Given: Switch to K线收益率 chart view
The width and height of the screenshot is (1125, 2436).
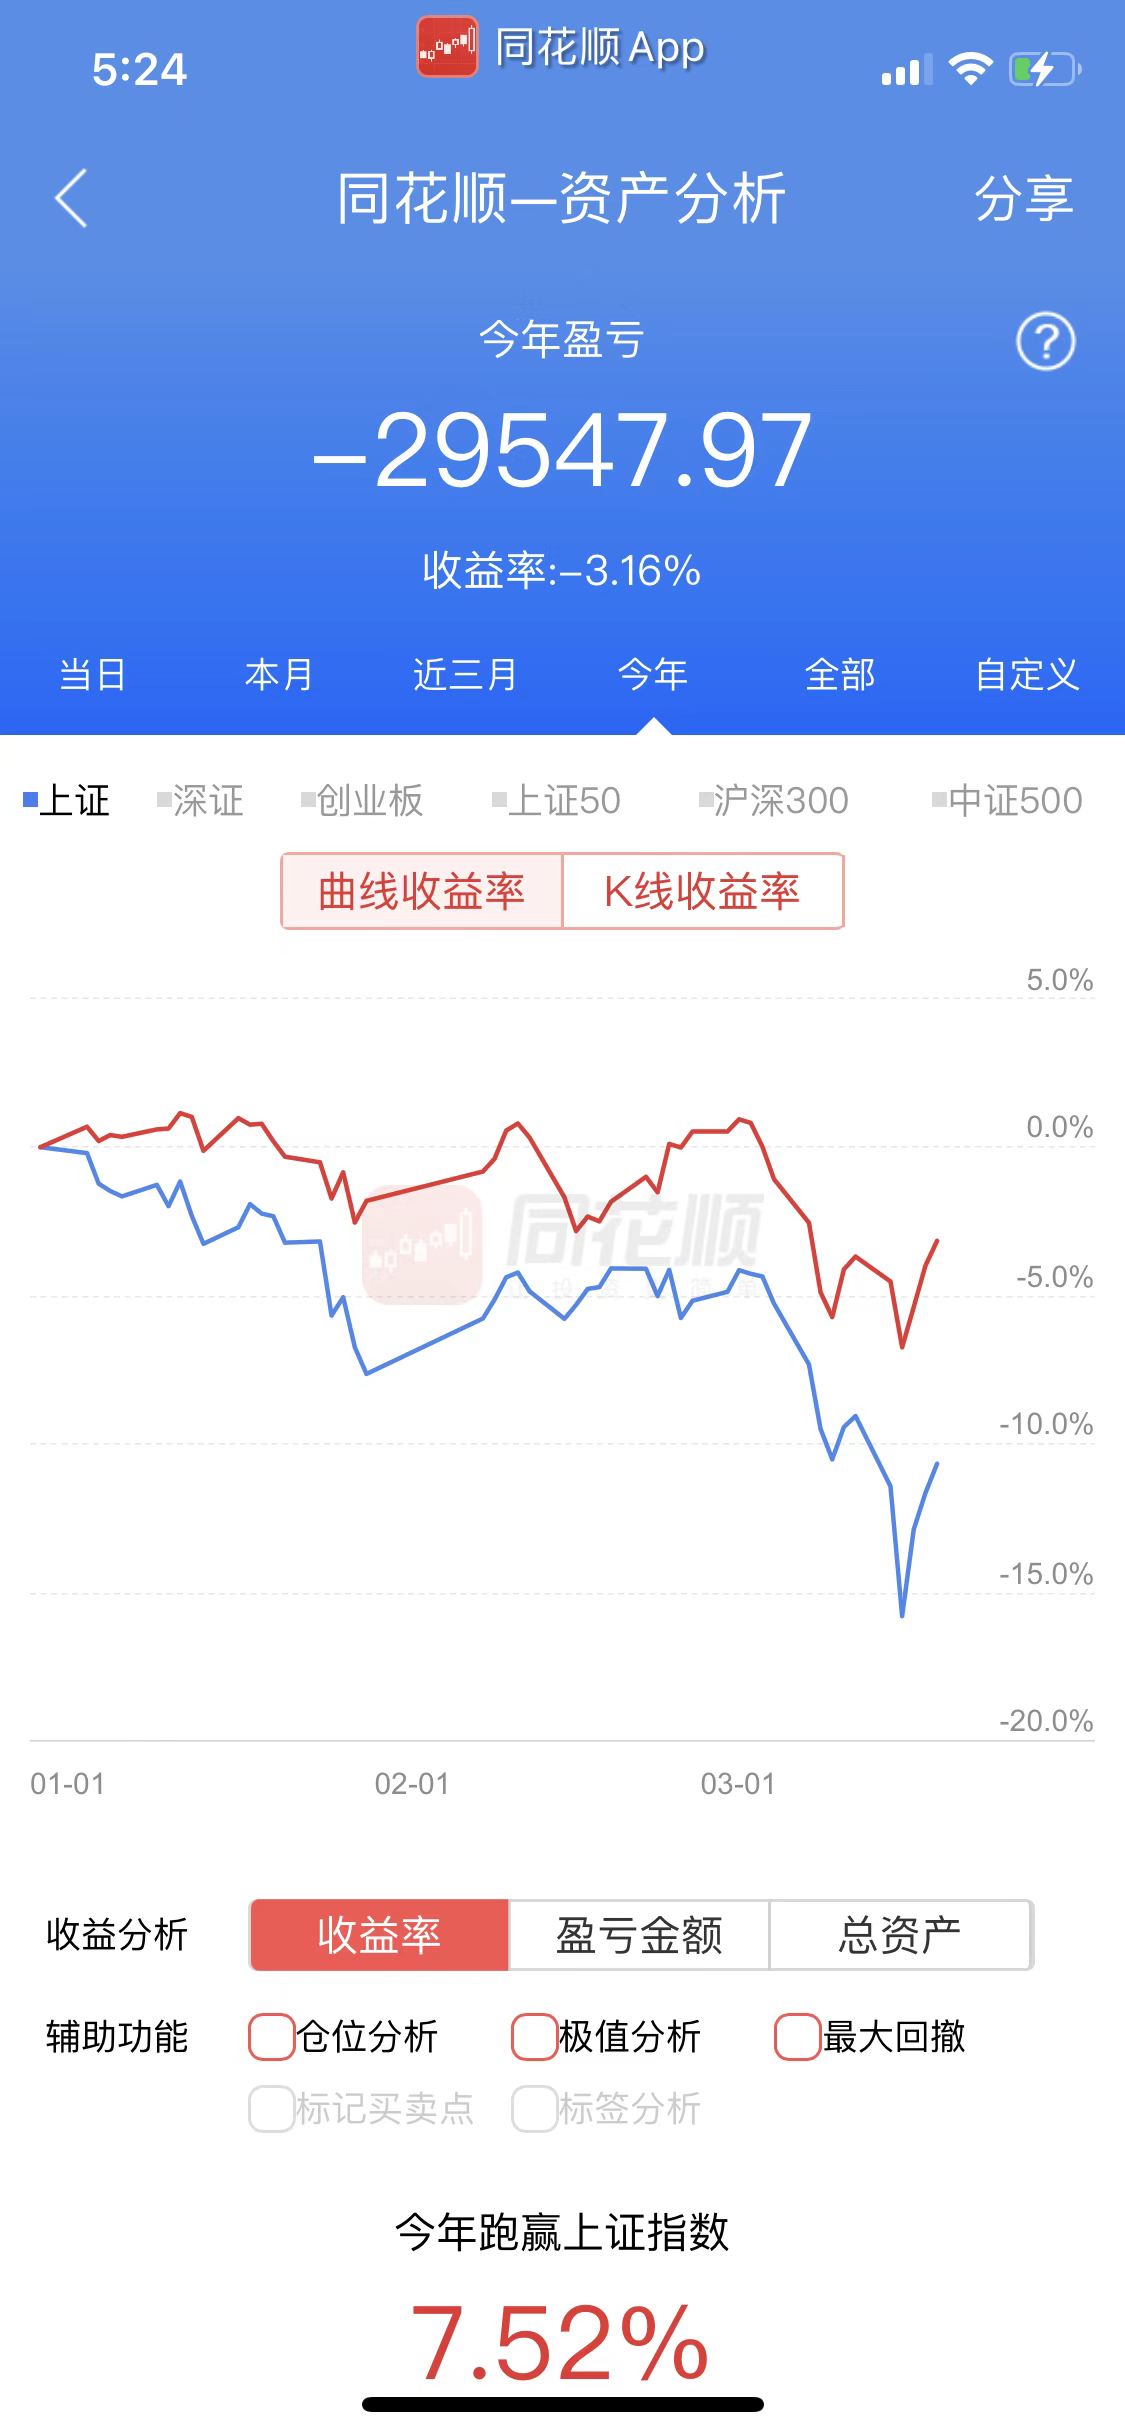Looking at the screenshot, I should [702, 891].
